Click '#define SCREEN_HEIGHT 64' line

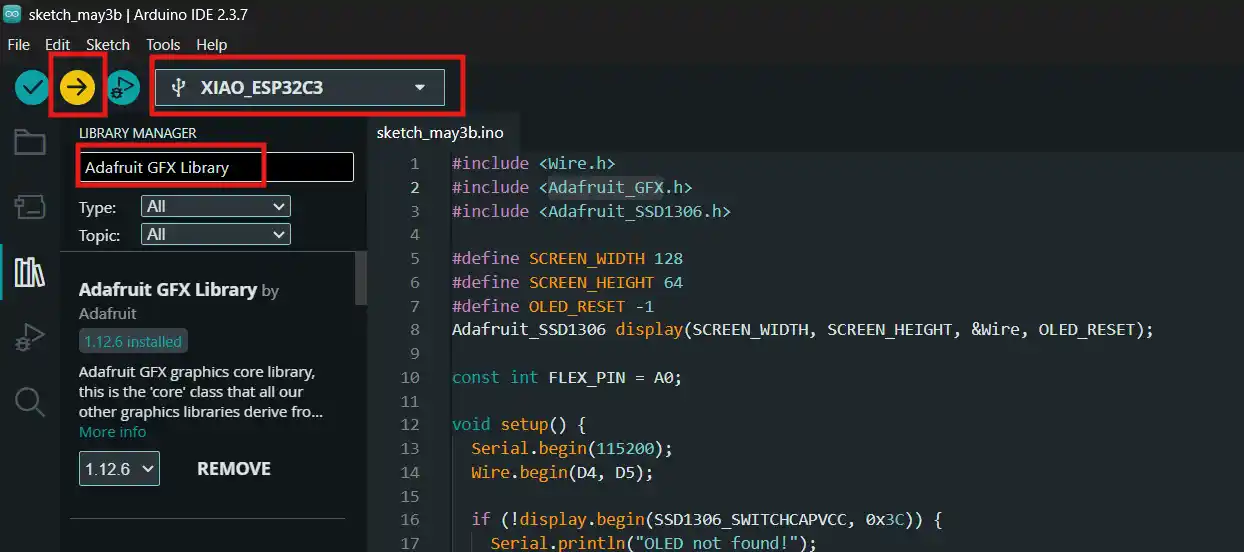coord(567,282)
